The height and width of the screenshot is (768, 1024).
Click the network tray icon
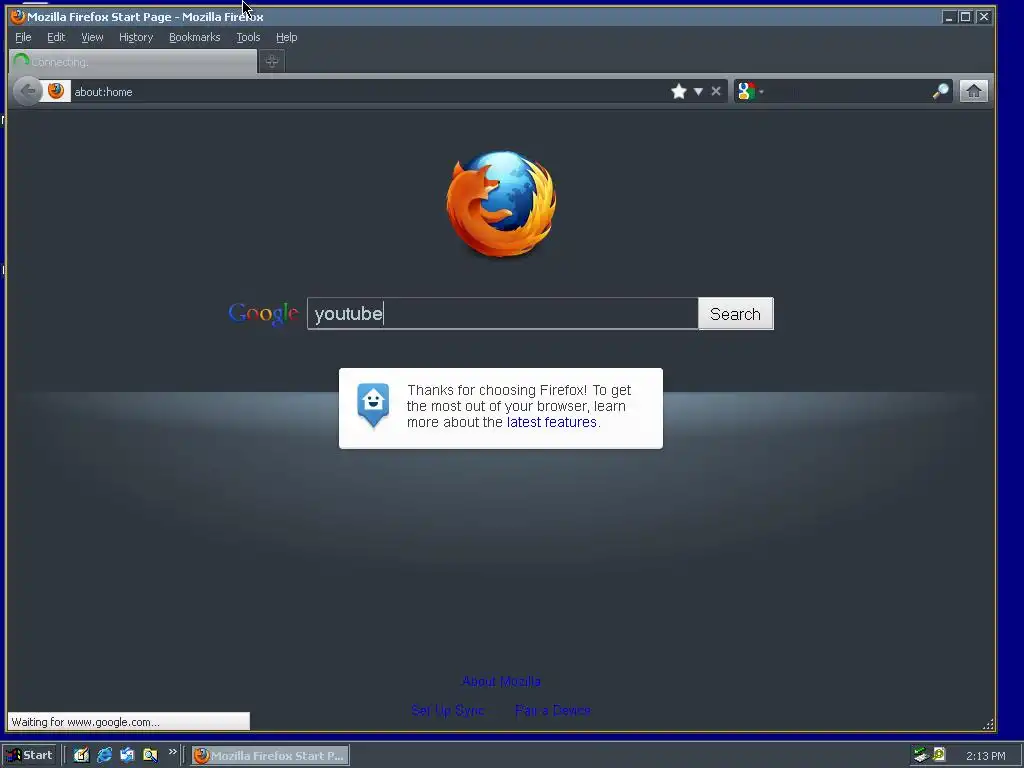coord(921,755)
